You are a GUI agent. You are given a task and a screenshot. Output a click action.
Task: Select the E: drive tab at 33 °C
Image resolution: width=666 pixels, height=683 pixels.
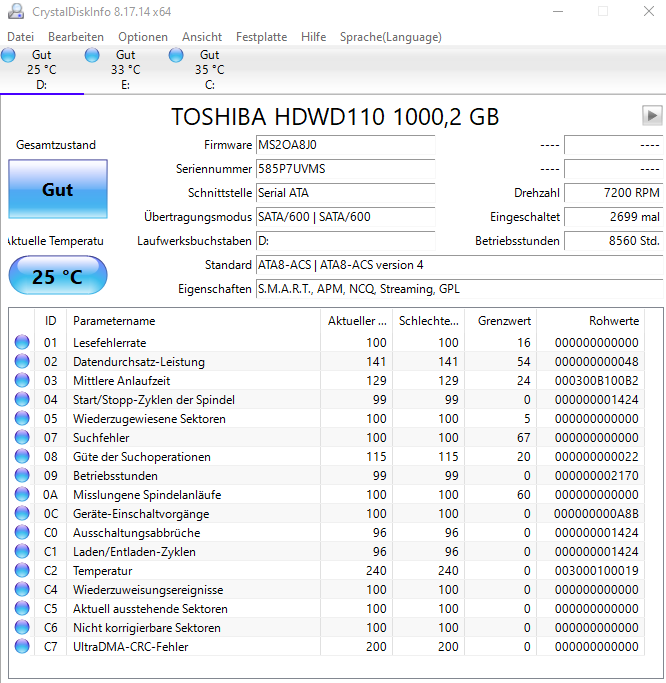point(125,70)
